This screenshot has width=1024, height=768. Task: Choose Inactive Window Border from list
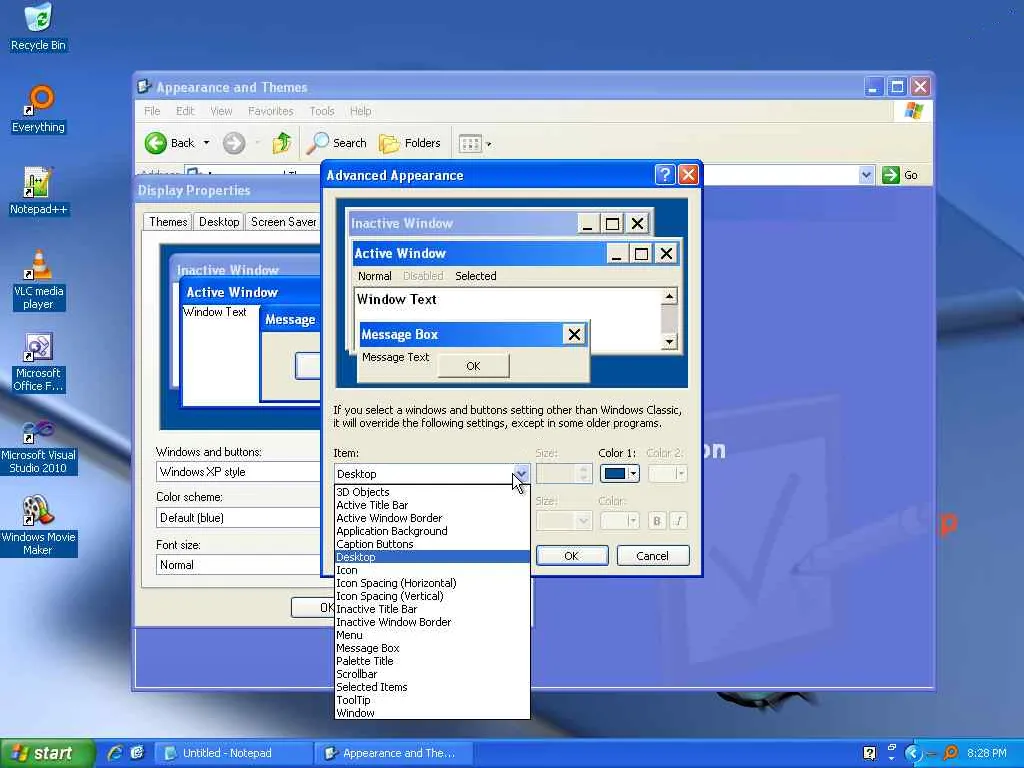[432, 622]
